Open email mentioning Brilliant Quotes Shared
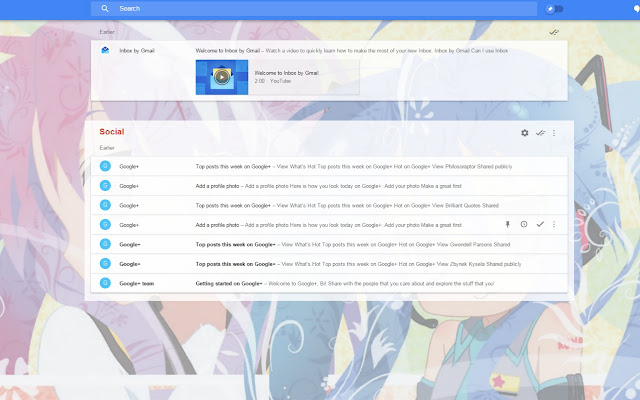 (329, 205)
